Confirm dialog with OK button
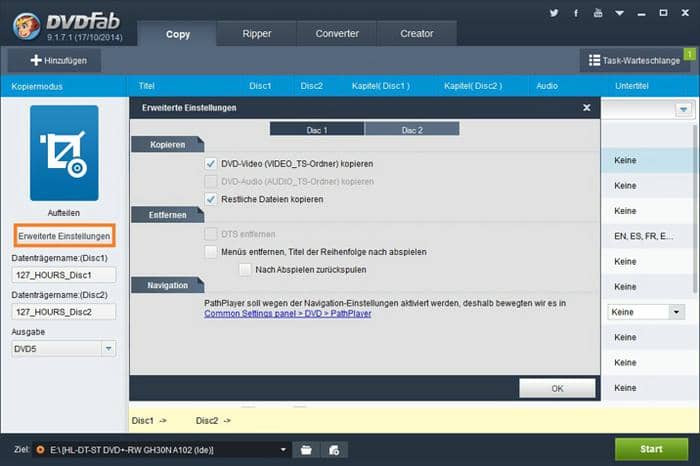Viewport: 700px width, 466px height. click(x=557, y=388)
